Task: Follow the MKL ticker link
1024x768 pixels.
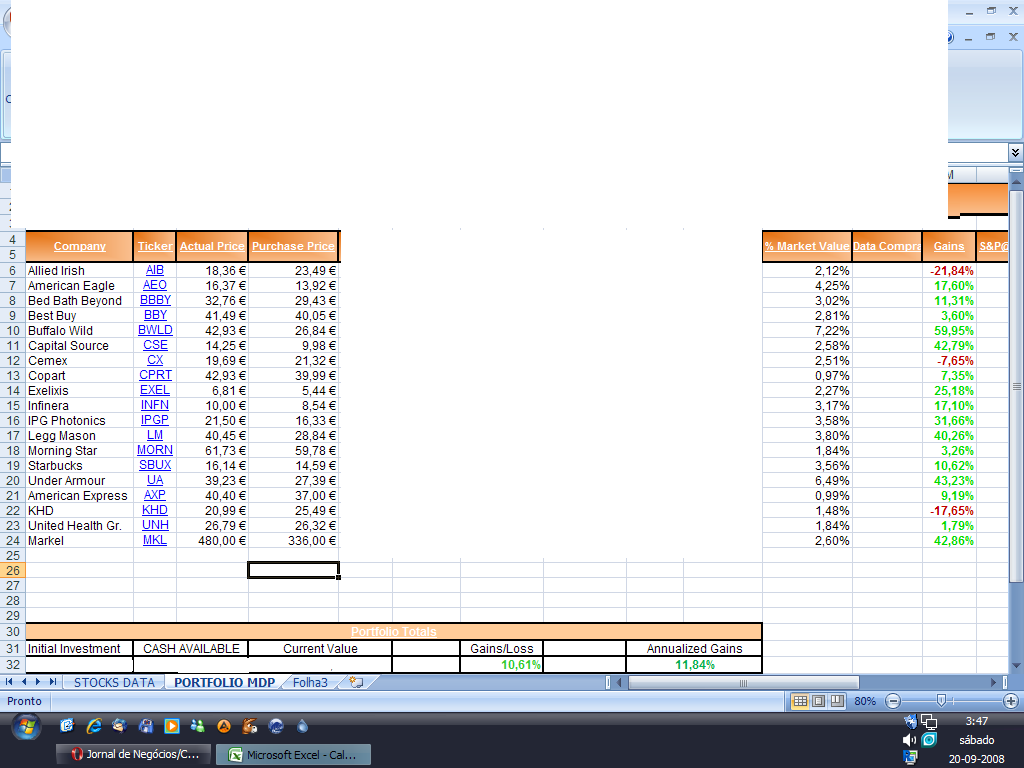Action: pyautogui.click(x=155, y=540)
